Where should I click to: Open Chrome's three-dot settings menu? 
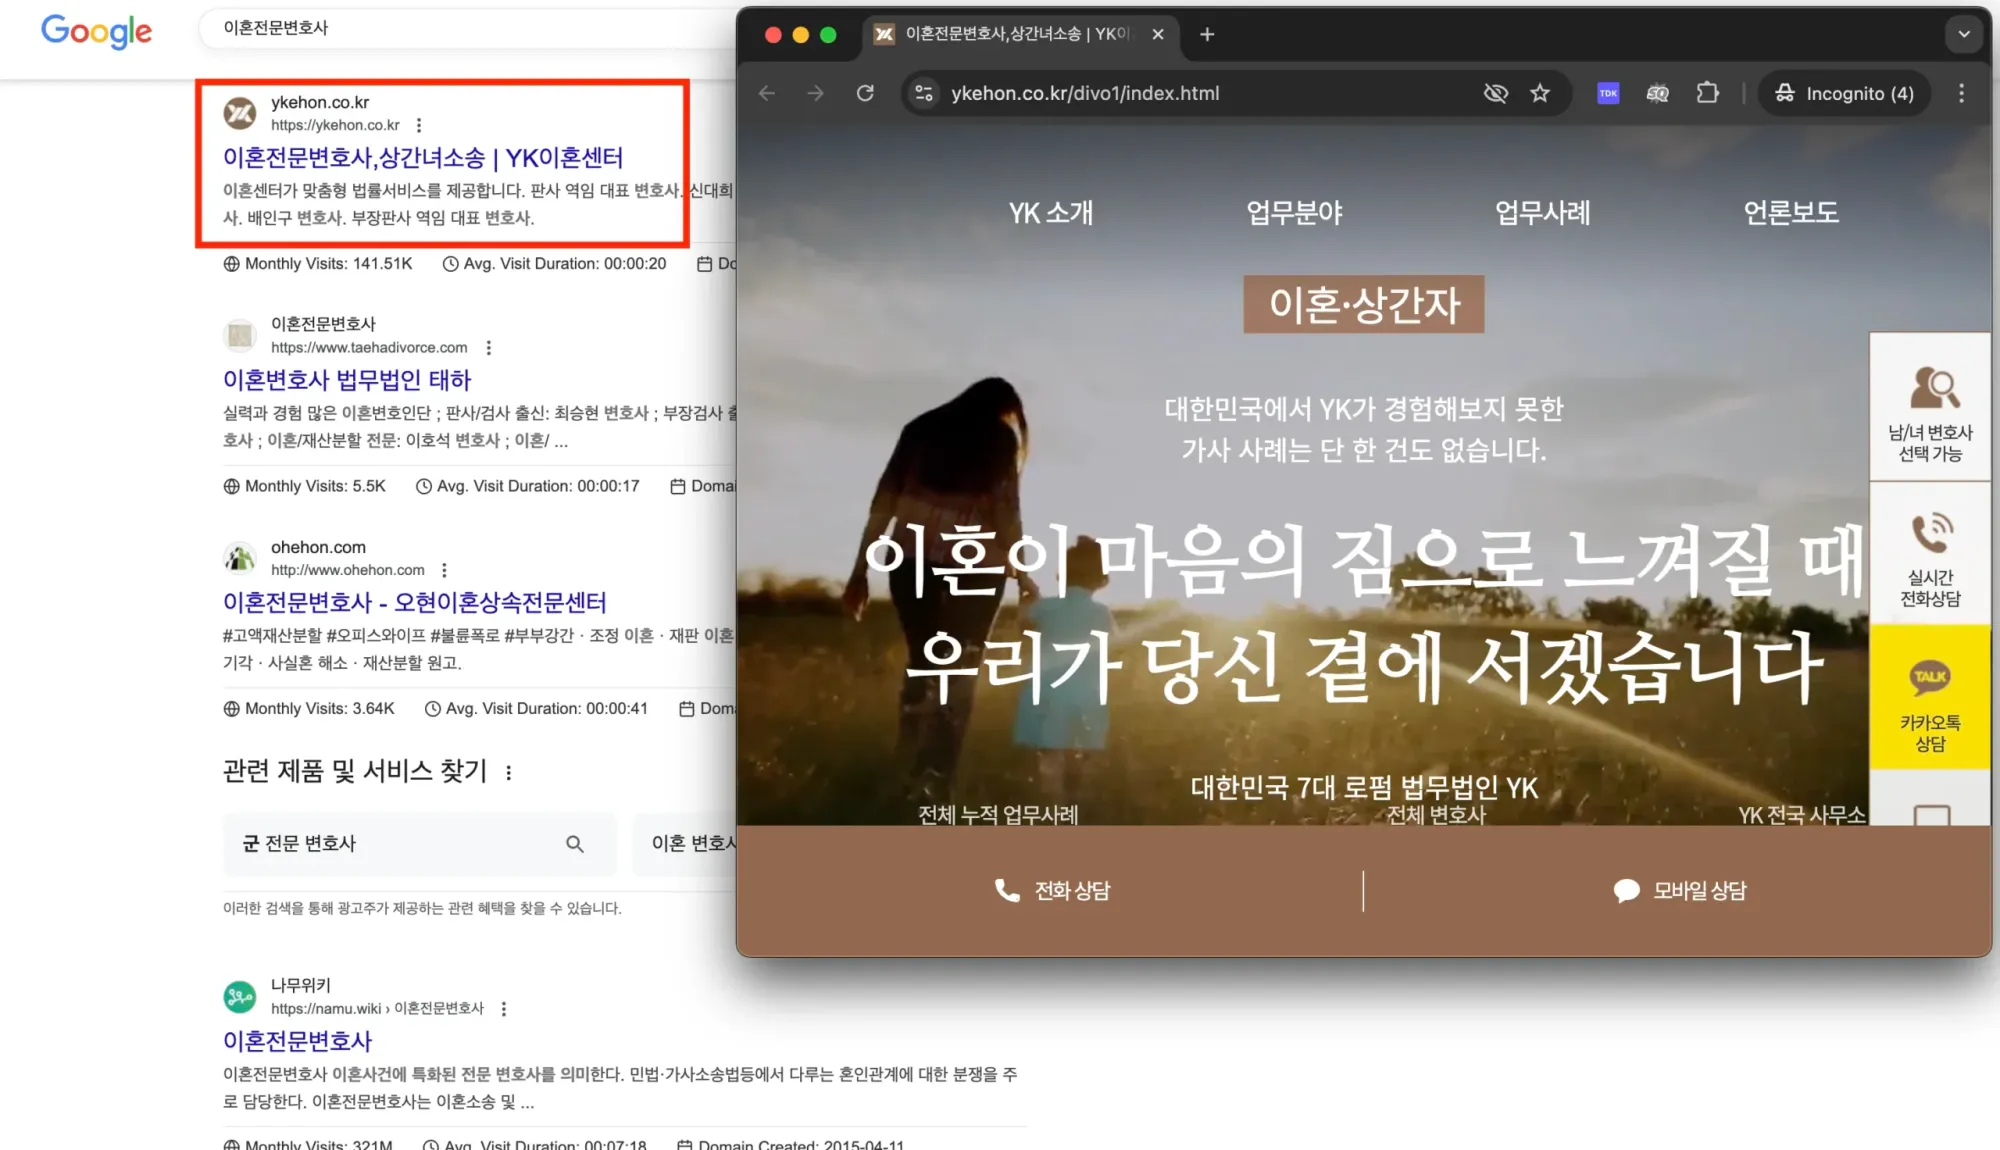1961,93
